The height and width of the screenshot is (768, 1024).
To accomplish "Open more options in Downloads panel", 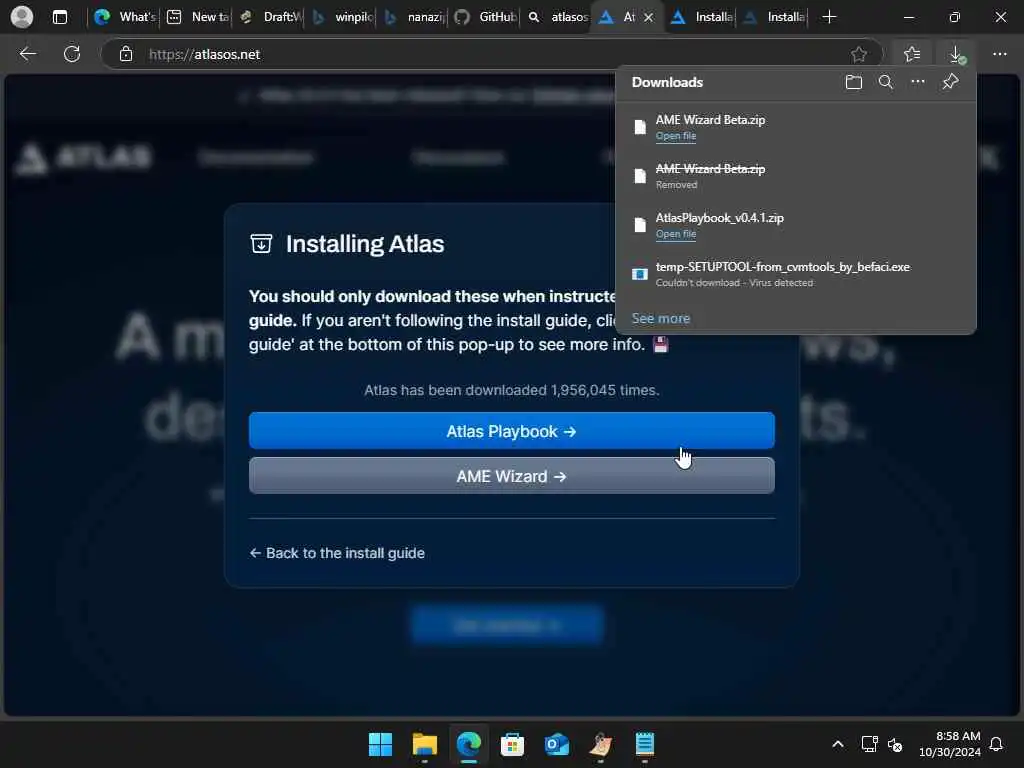I will pyautogui.click(x=918, y=82).
